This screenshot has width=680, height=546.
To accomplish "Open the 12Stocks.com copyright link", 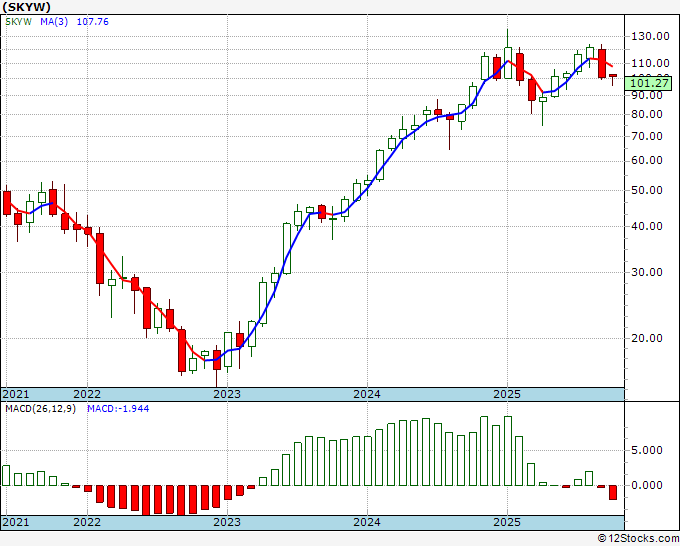I will [638, 539].
